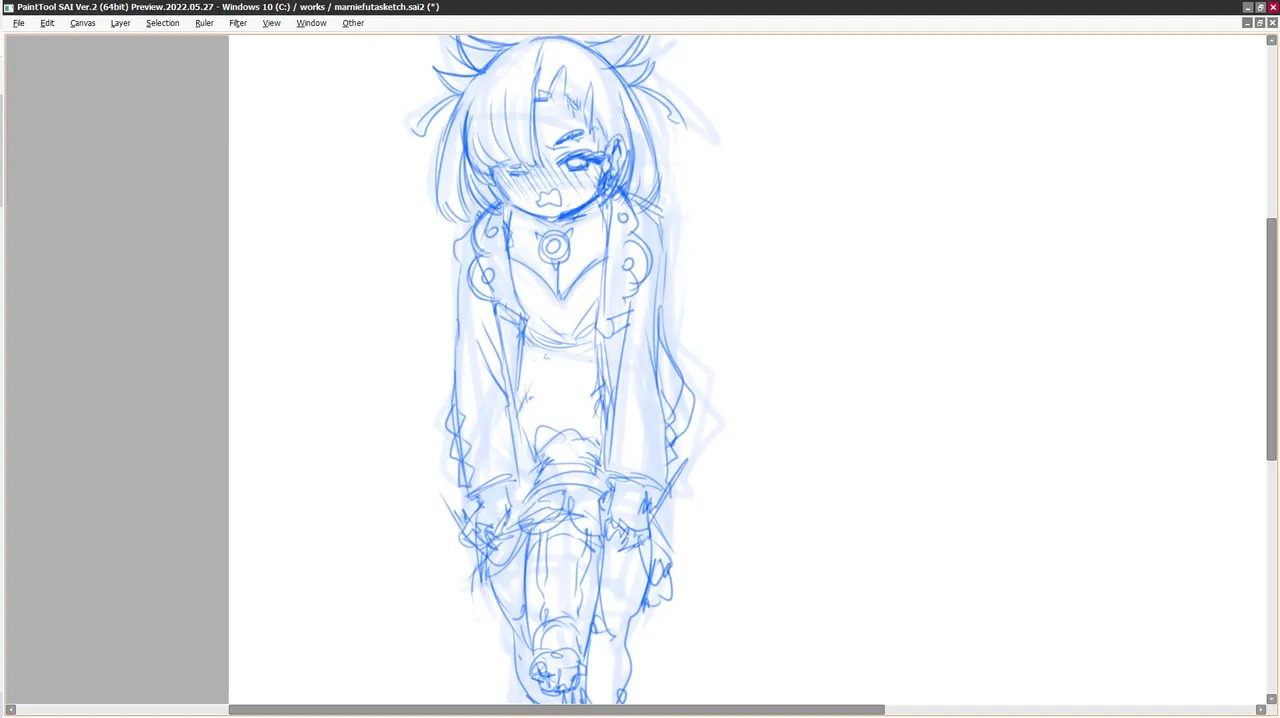Open the Selection menu
1280x718 pixels.
[x=163, y=23]
